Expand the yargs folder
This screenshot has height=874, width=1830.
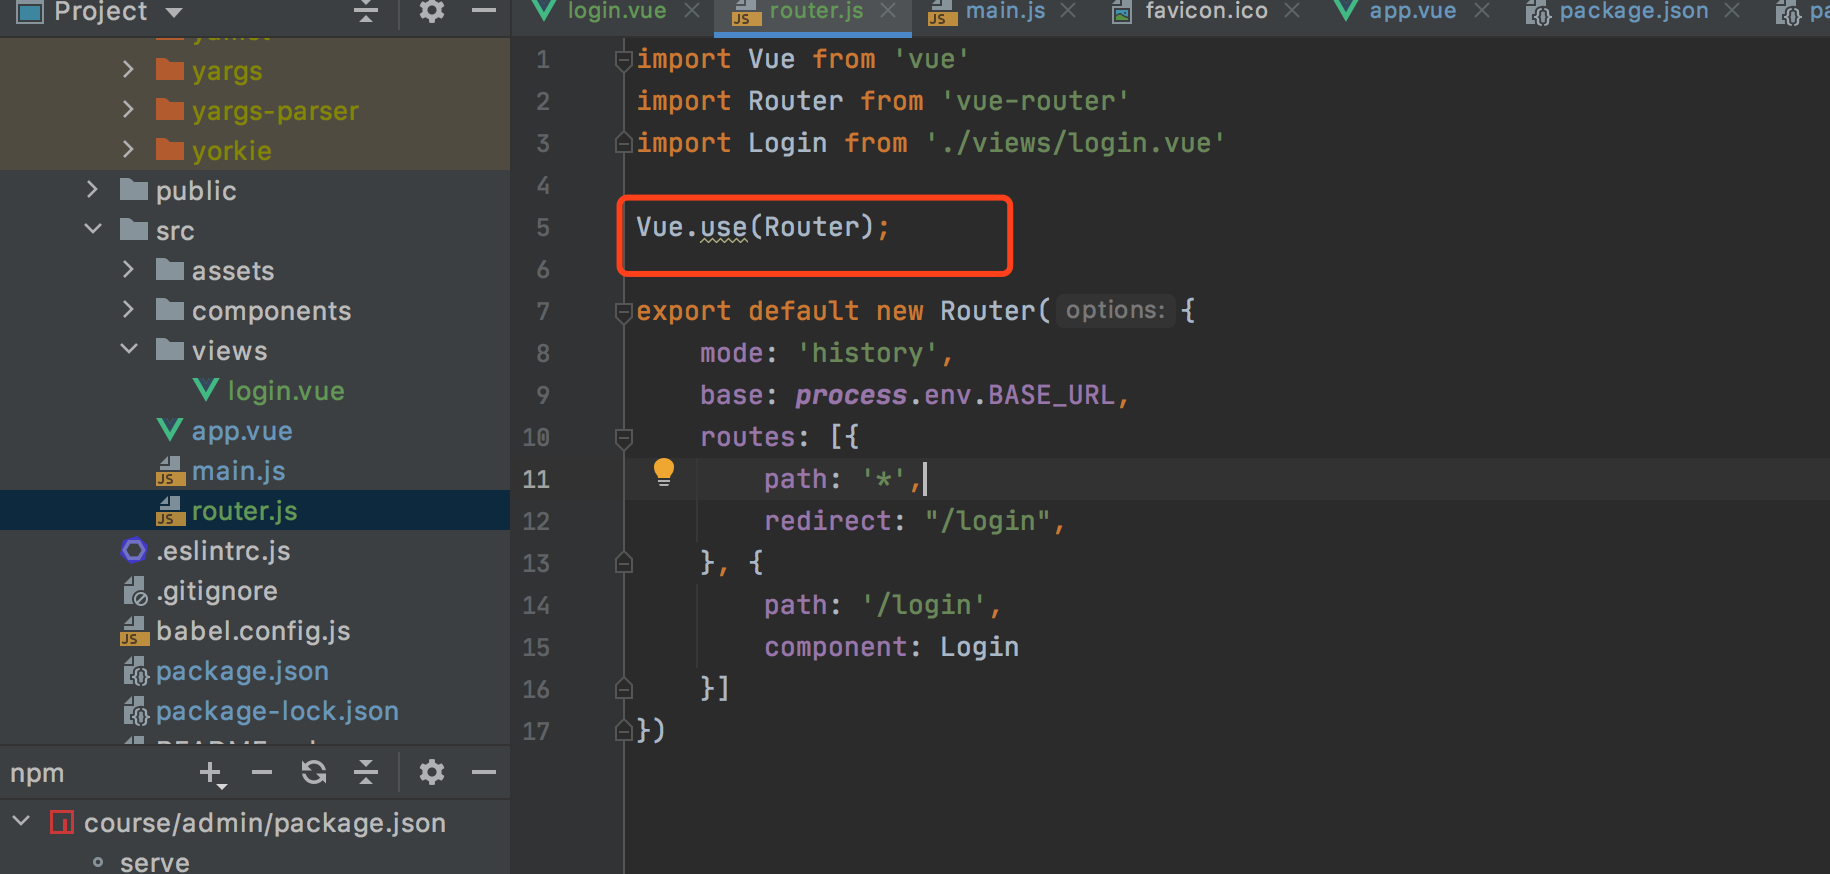128,70
